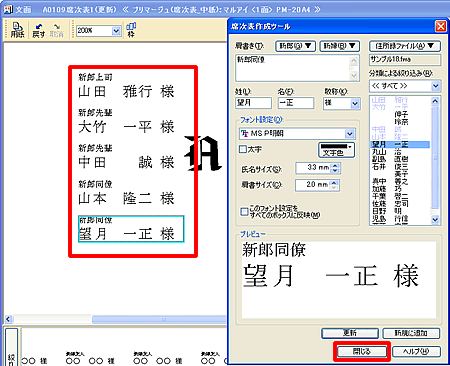The height and width of the screenshot is (366, 450).
Task: Close the 席次表作成ツール dialog with X
Action: coord(441,26)
